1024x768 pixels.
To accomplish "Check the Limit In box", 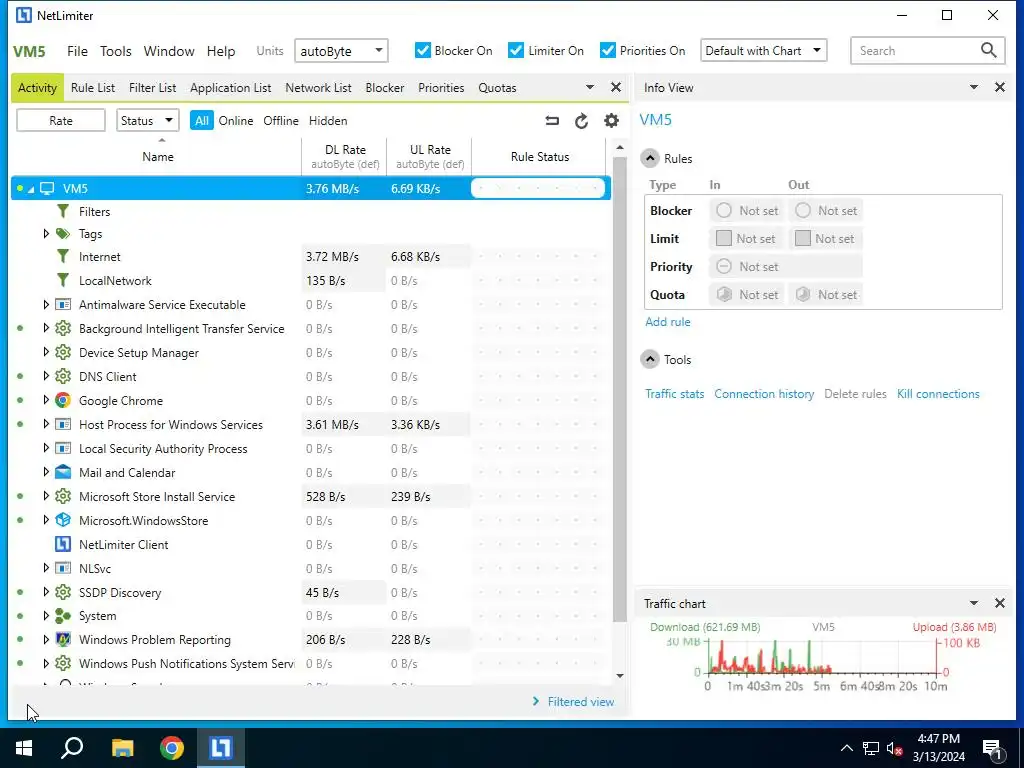I will tap(724, 238).
